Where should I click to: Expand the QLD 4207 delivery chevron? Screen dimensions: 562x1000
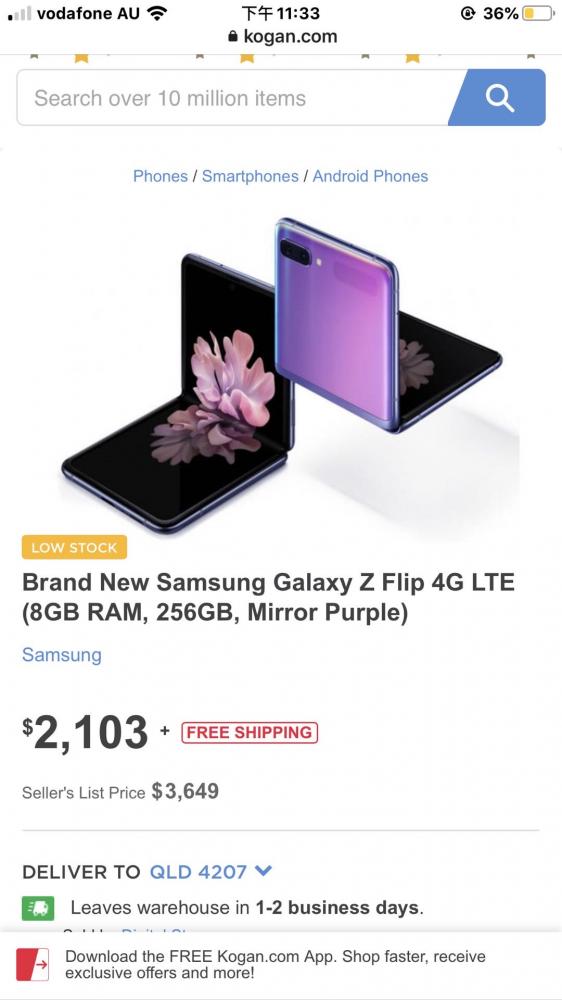[263, 871]
